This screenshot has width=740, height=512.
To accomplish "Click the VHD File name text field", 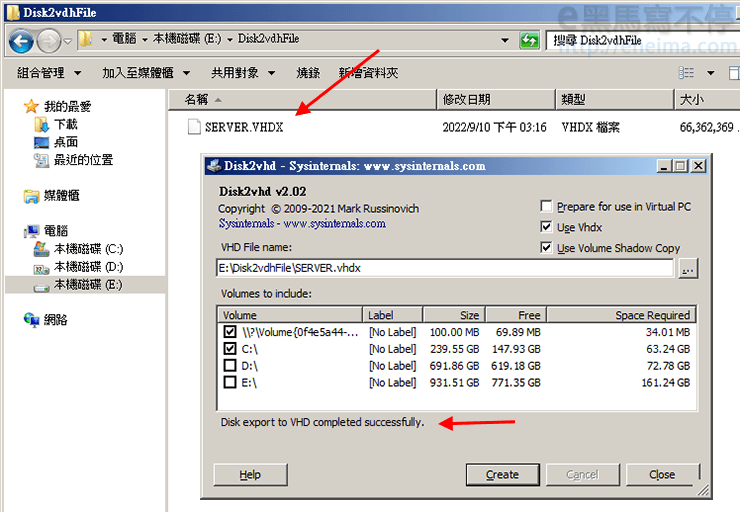I will click(445, 268).
